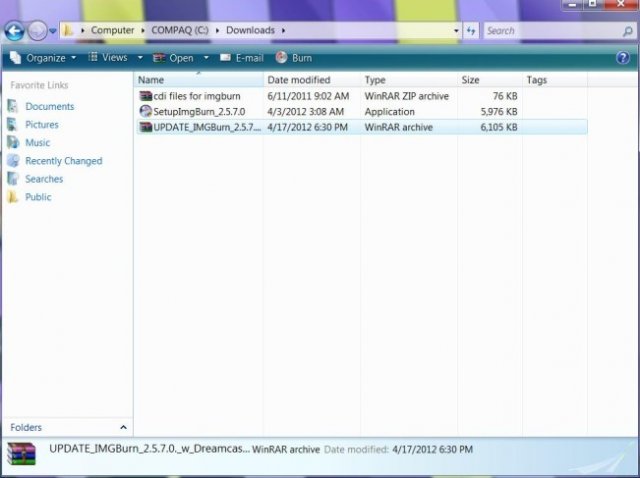Click the Pictures icon in sidebar

pos(13,125)
